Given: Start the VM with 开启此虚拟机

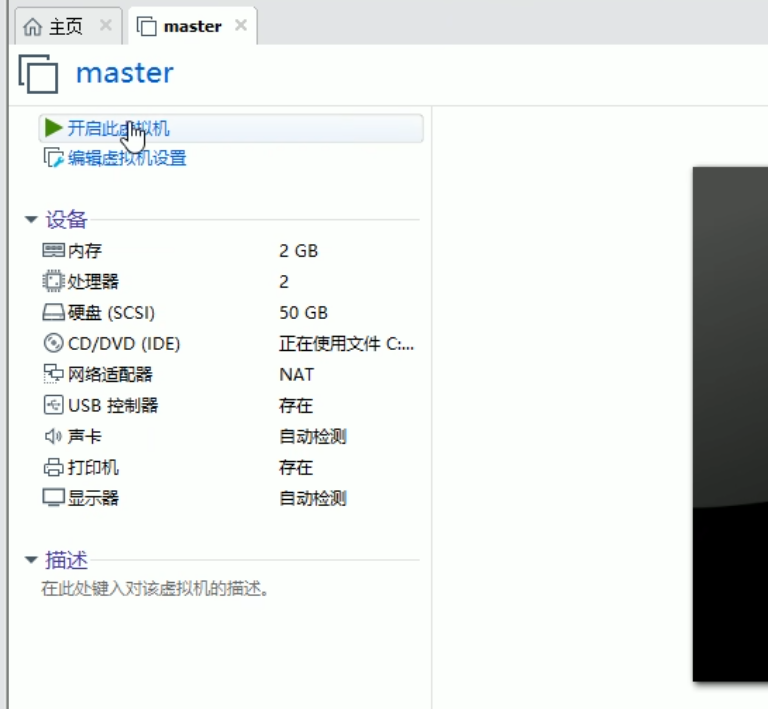Looking at the screenshot, I should 231,128.
